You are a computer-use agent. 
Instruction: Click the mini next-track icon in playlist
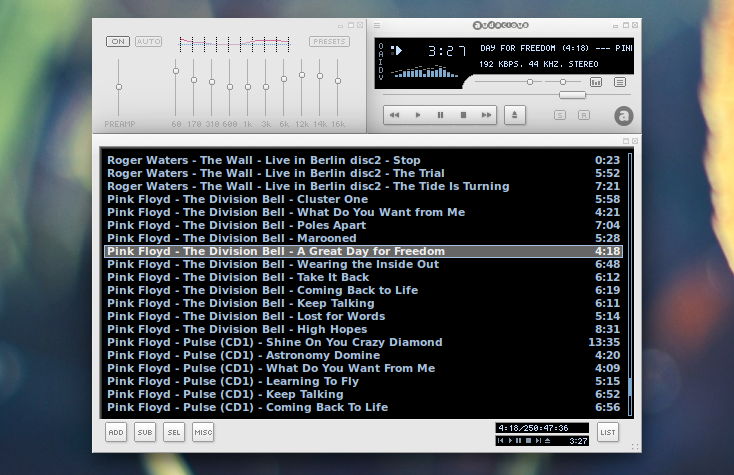[538, 440]
